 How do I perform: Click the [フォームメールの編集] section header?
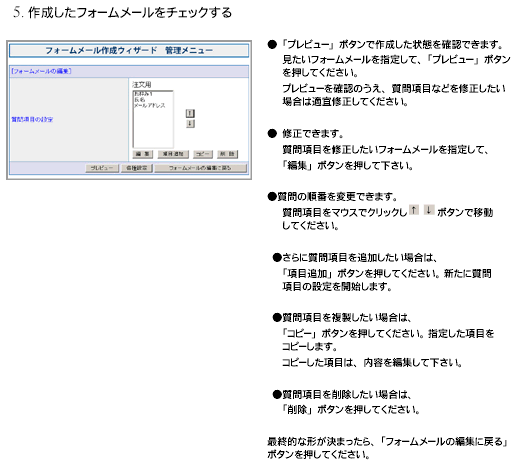coord(41,71)
